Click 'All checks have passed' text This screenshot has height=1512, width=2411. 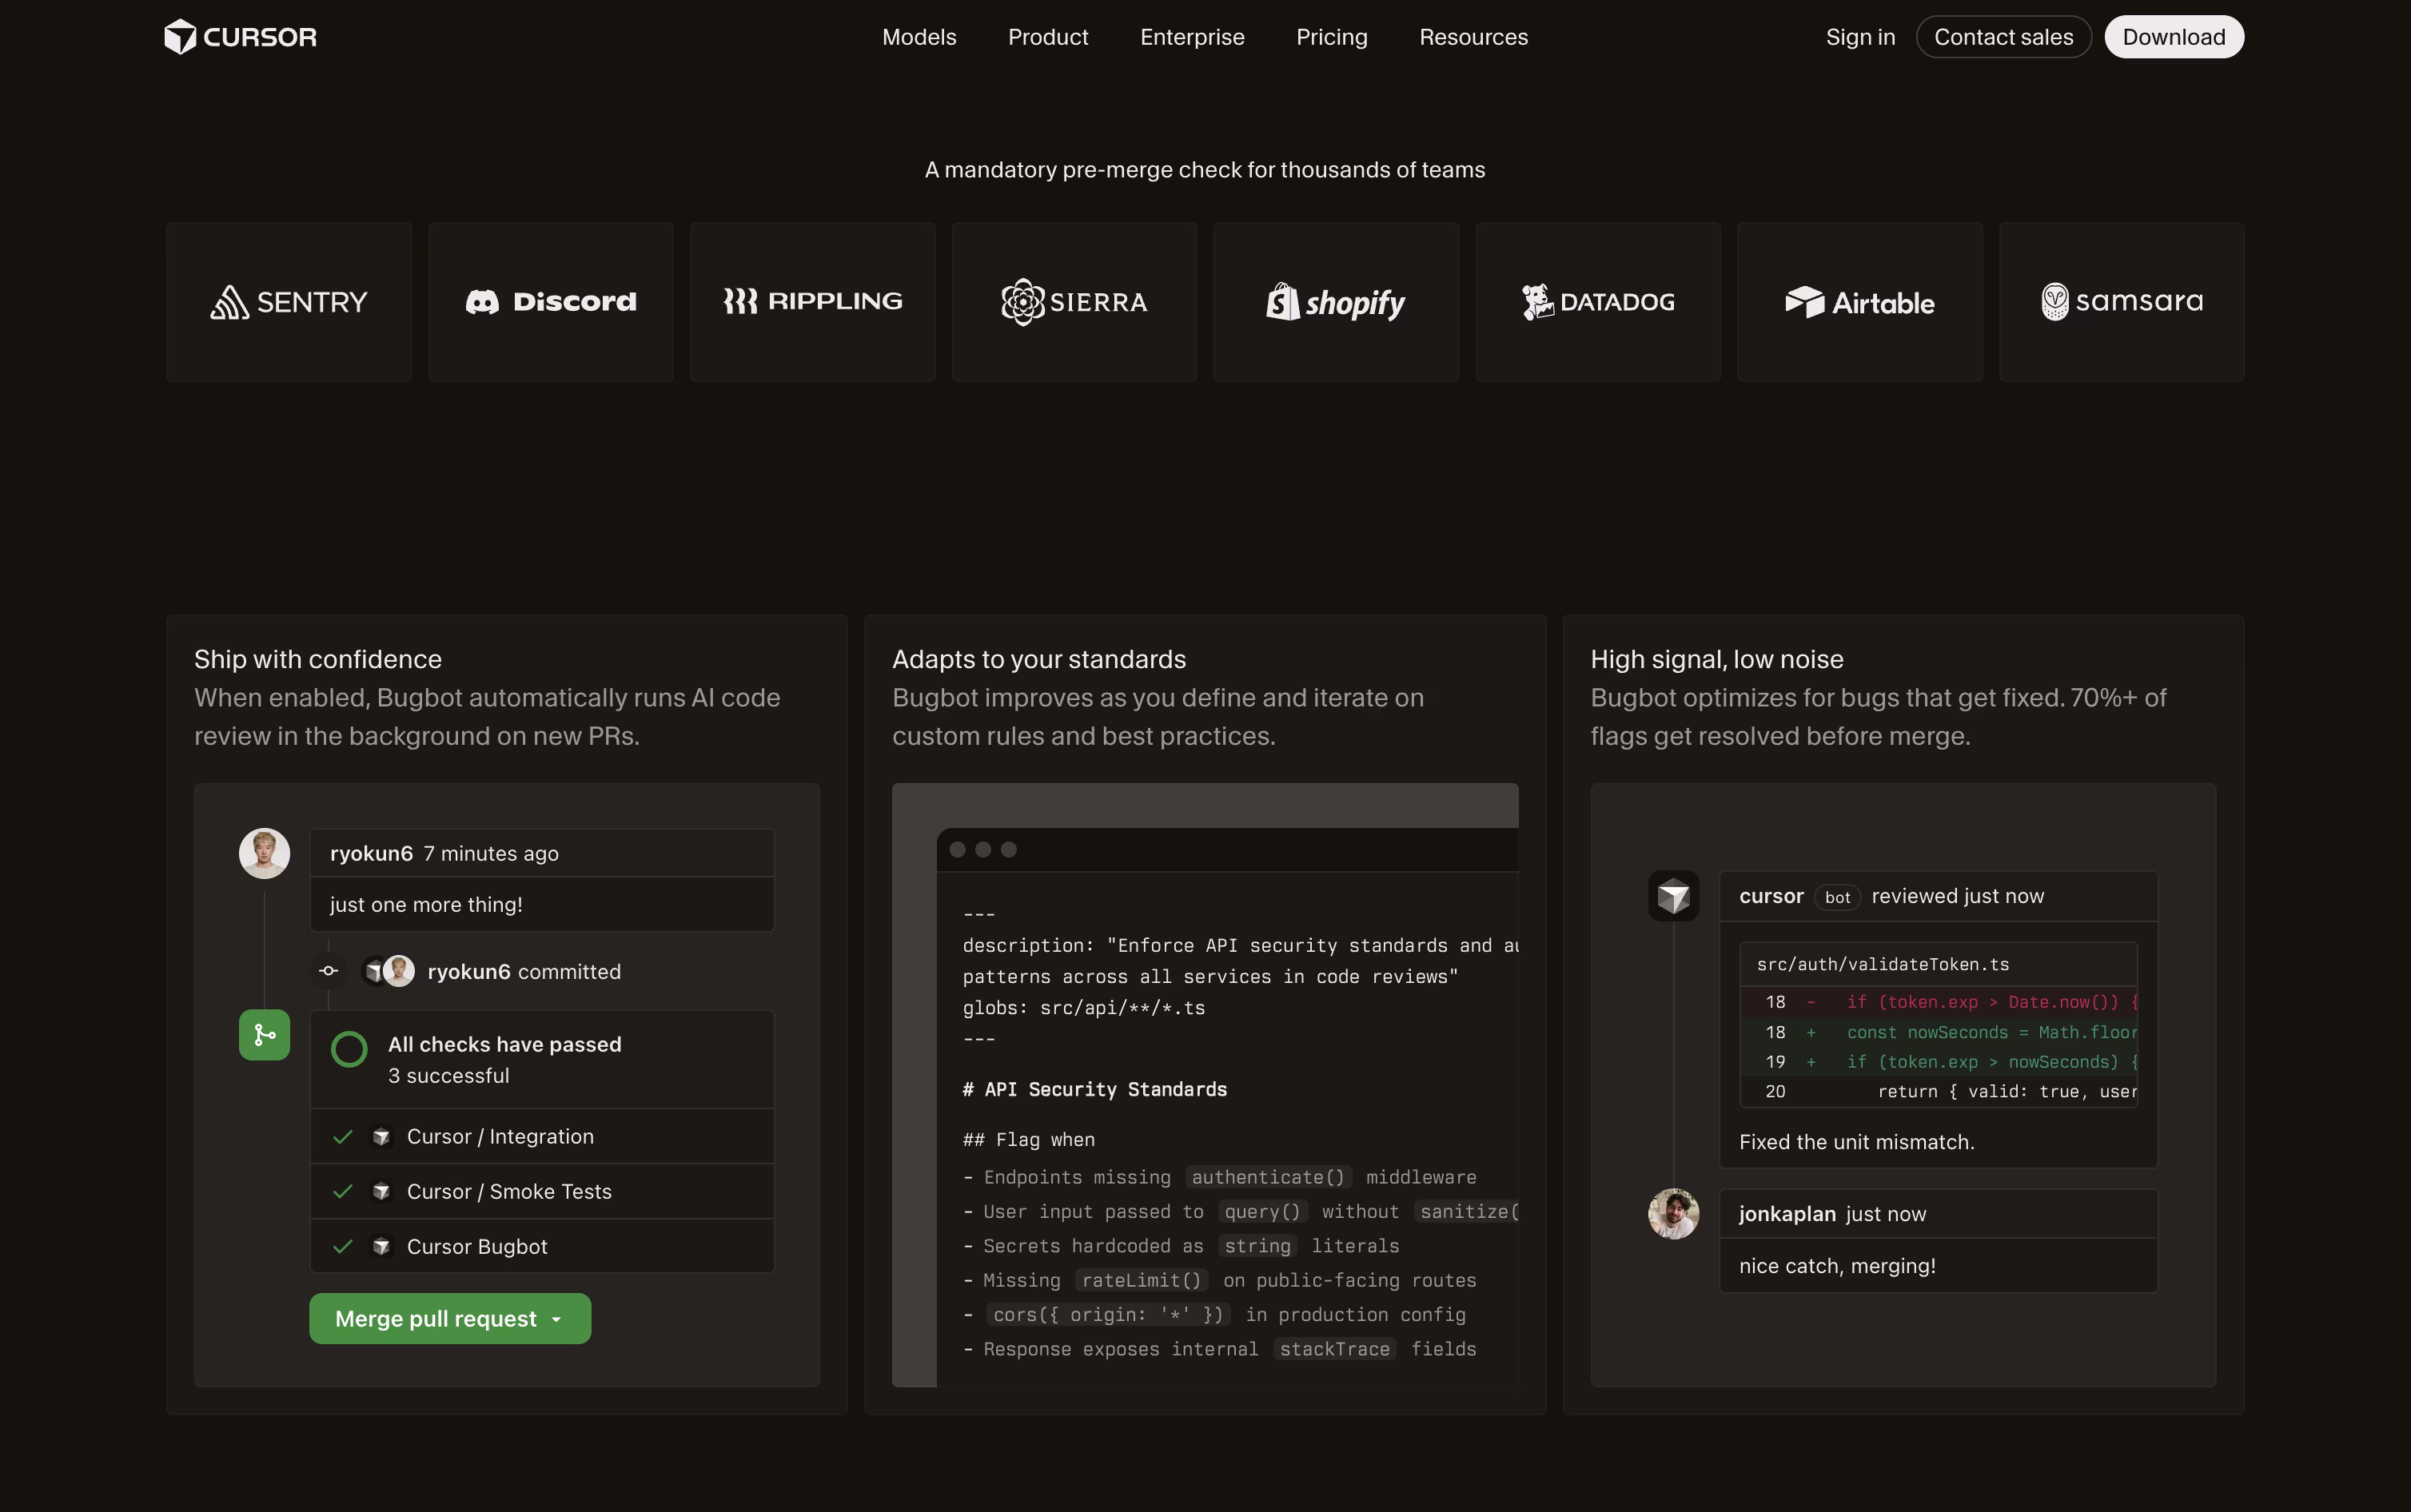(505, 1044)
